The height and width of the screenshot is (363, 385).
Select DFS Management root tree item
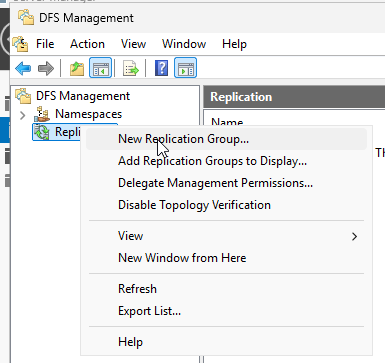point(83,96)
